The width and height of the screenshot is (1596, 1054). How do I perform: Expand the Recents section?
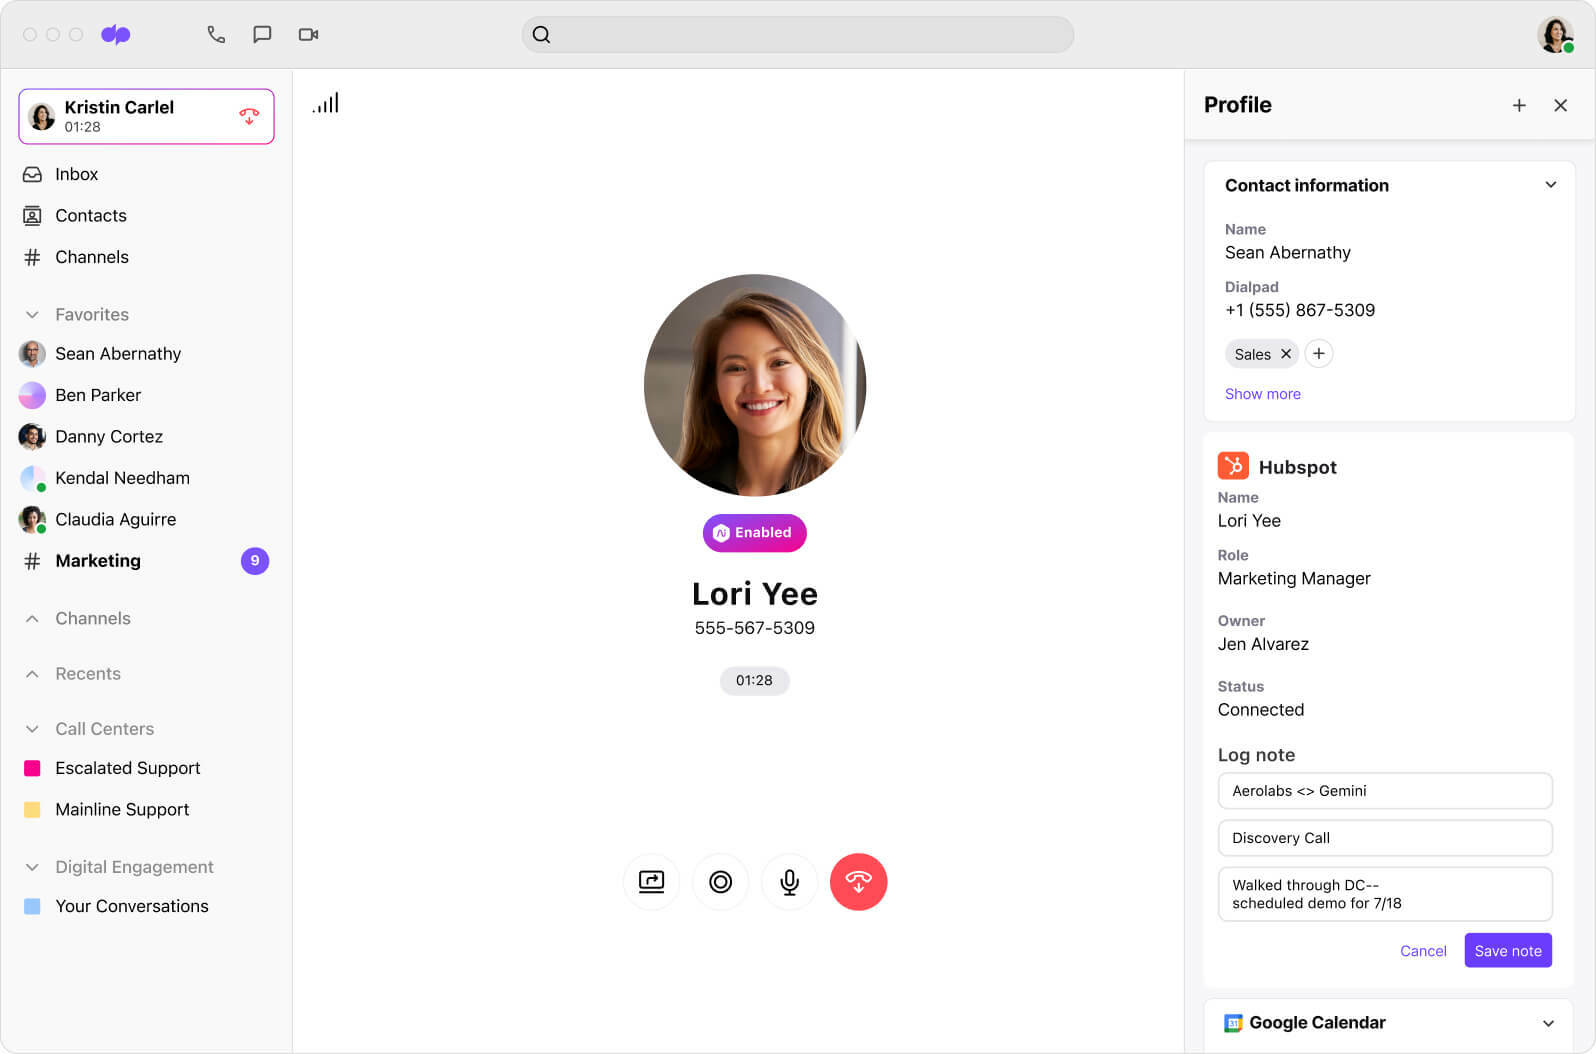[32, 674]
